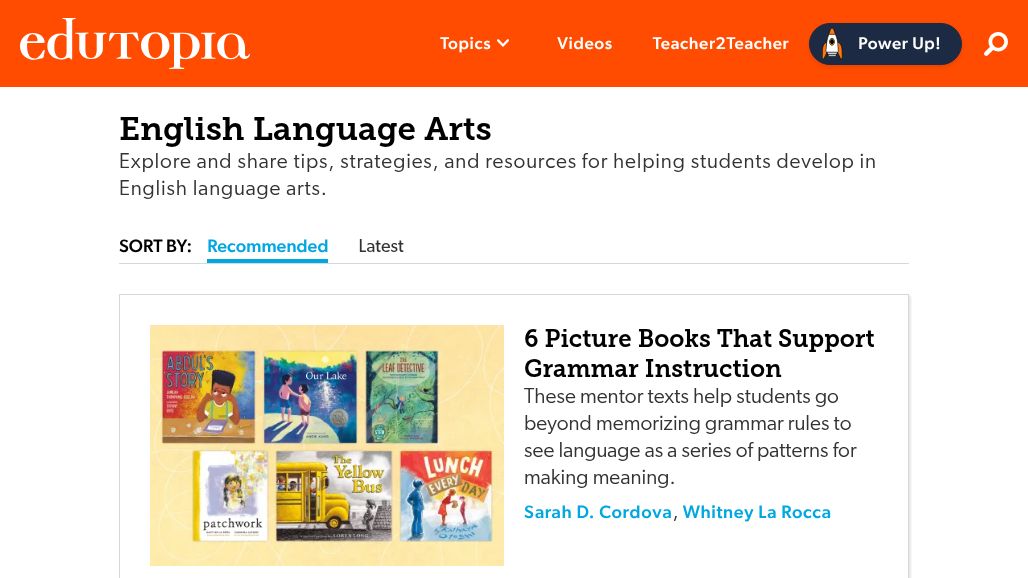Open the search magnifier icon
This screenshot has height=578, width=1028.
(x=995, y=44)
